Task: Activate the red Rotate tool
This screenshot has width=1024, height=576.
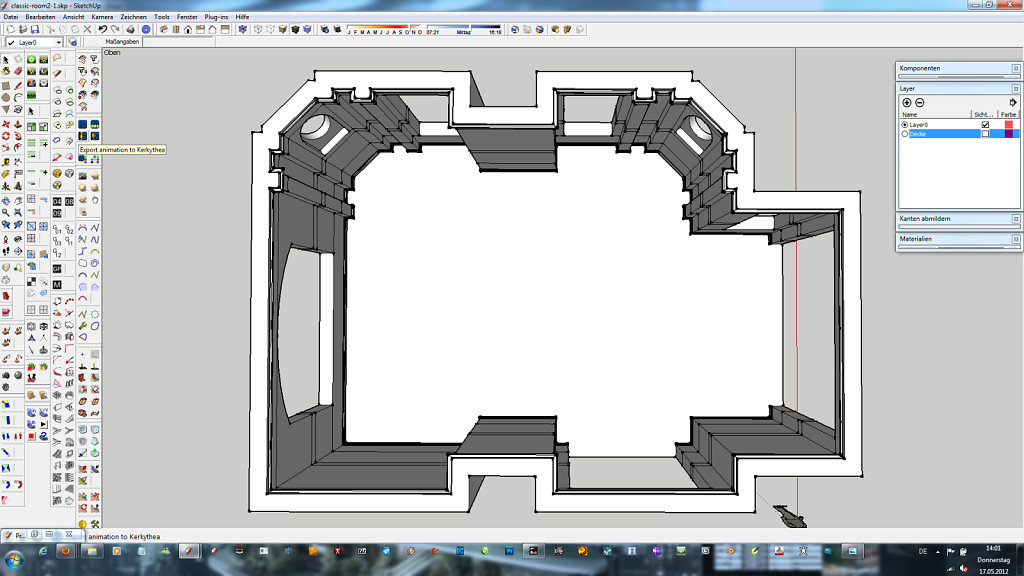Action: click(6, 136)
